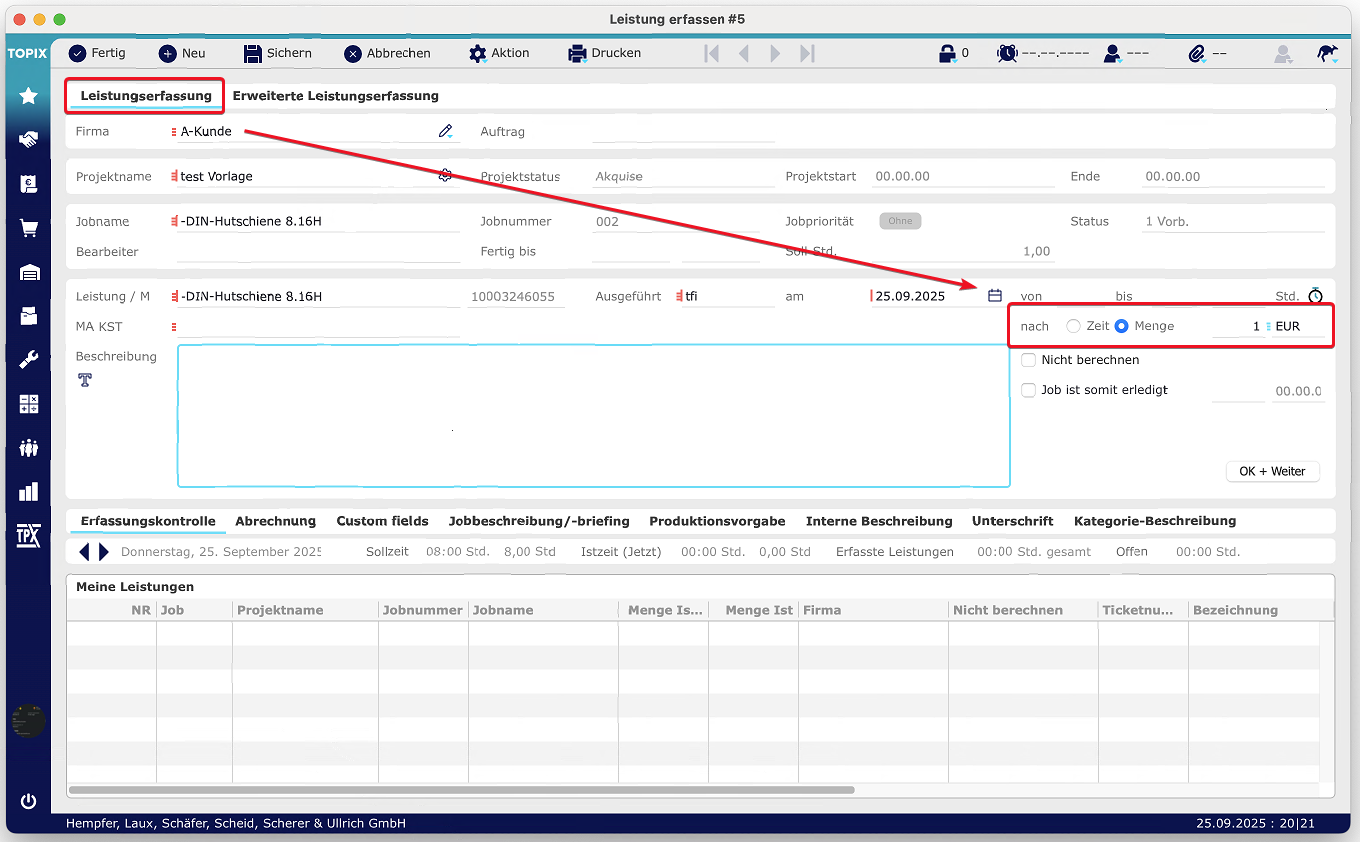Open the shopping cart module in sidebar
This screenshot has height=842, width=1360.
click(x=28, y=228)
